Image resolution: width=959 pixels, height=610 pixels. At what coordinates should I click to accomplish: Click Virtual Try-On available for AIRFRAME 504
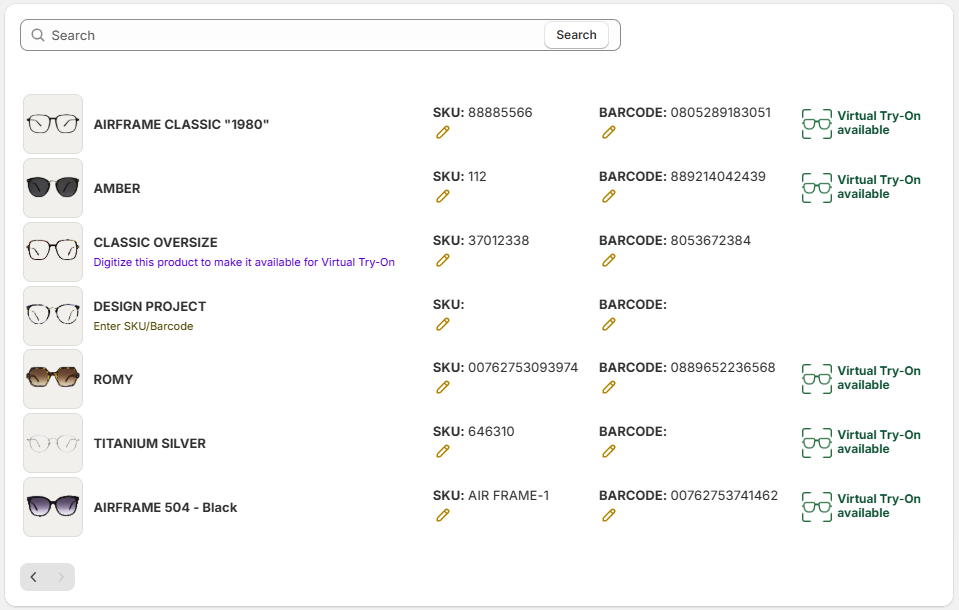pyautogui.click(x=878, y=506)
